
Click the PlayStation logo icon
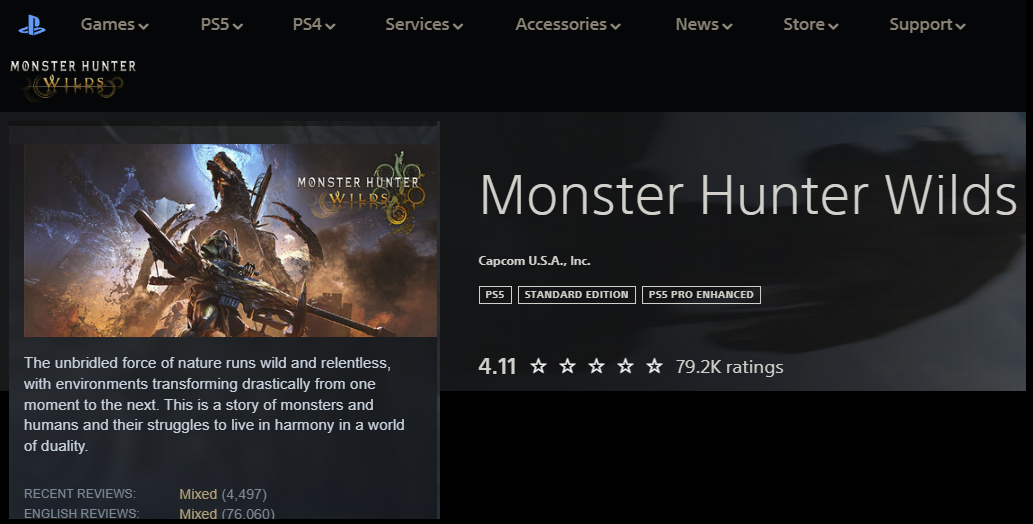point(32,25)
